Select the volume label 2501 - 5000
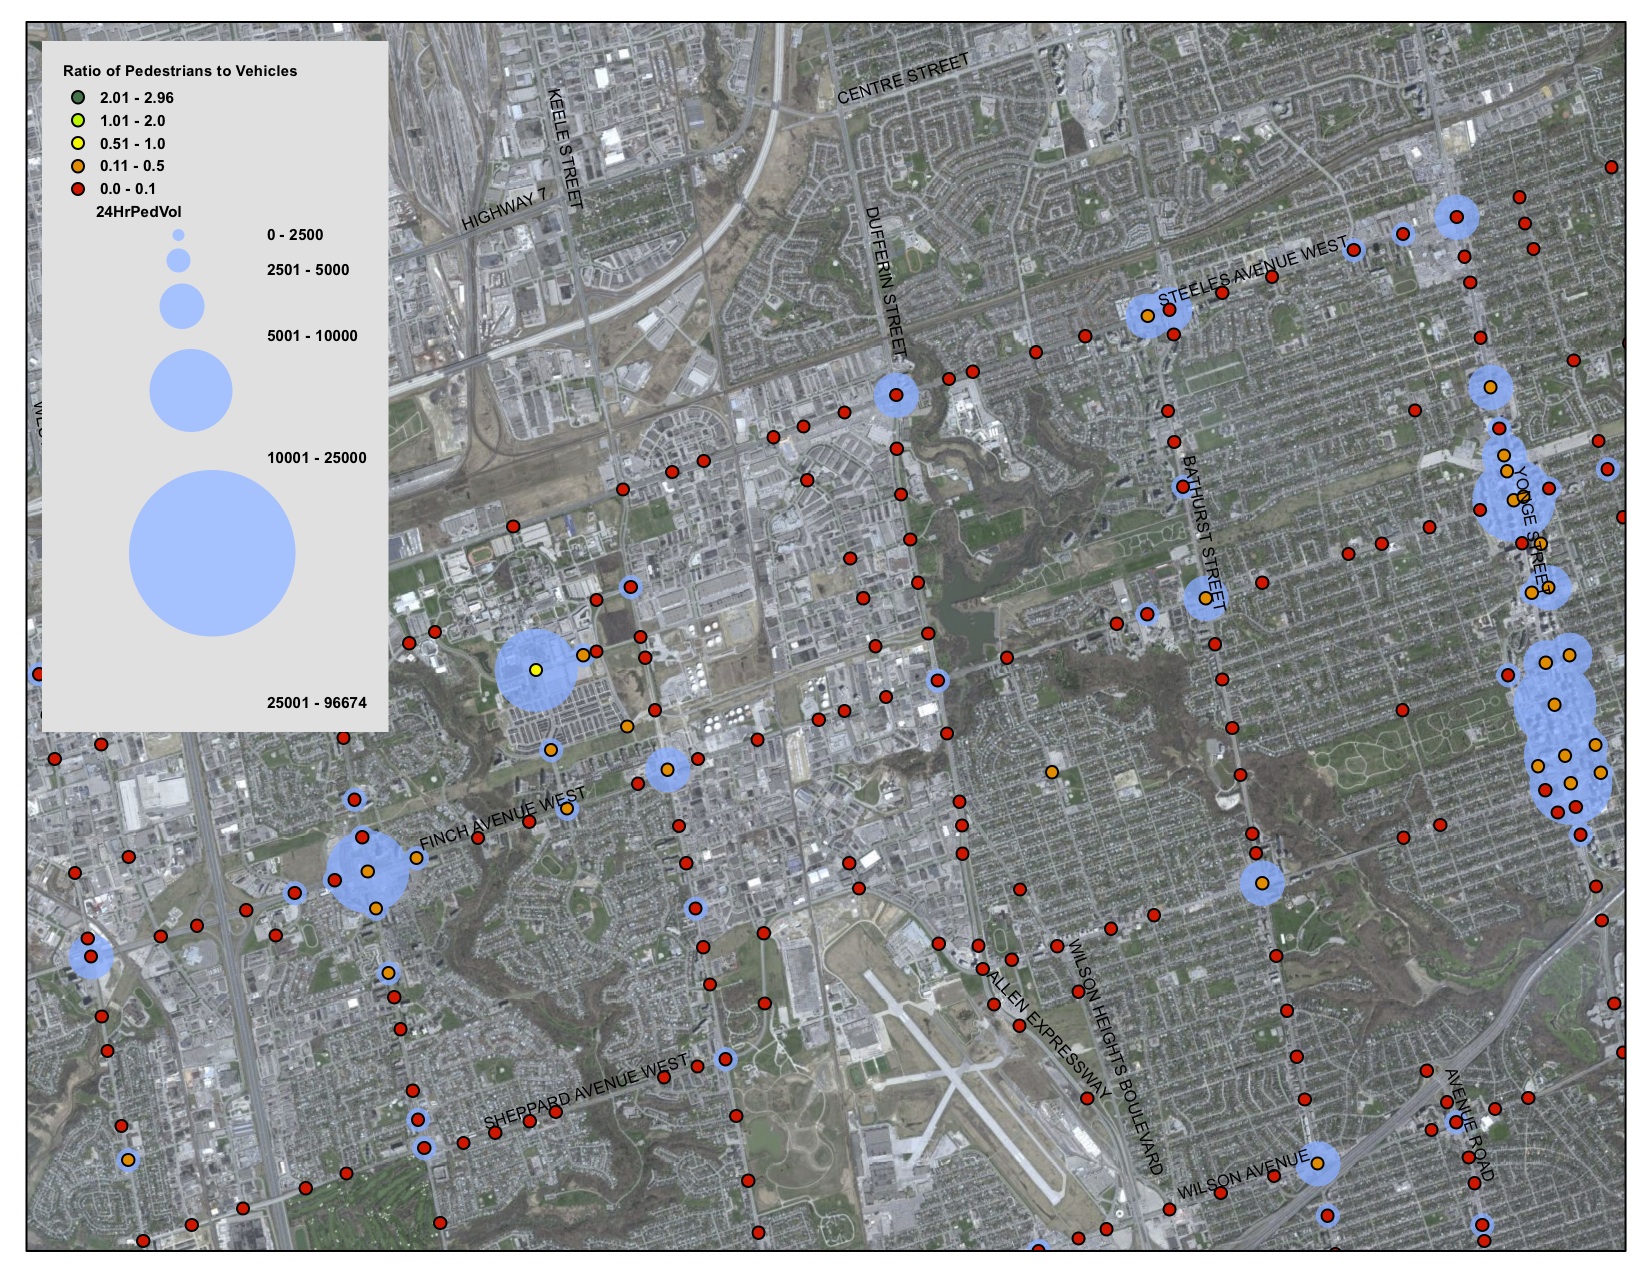The image size is (1651, 1275). point(308,270)
